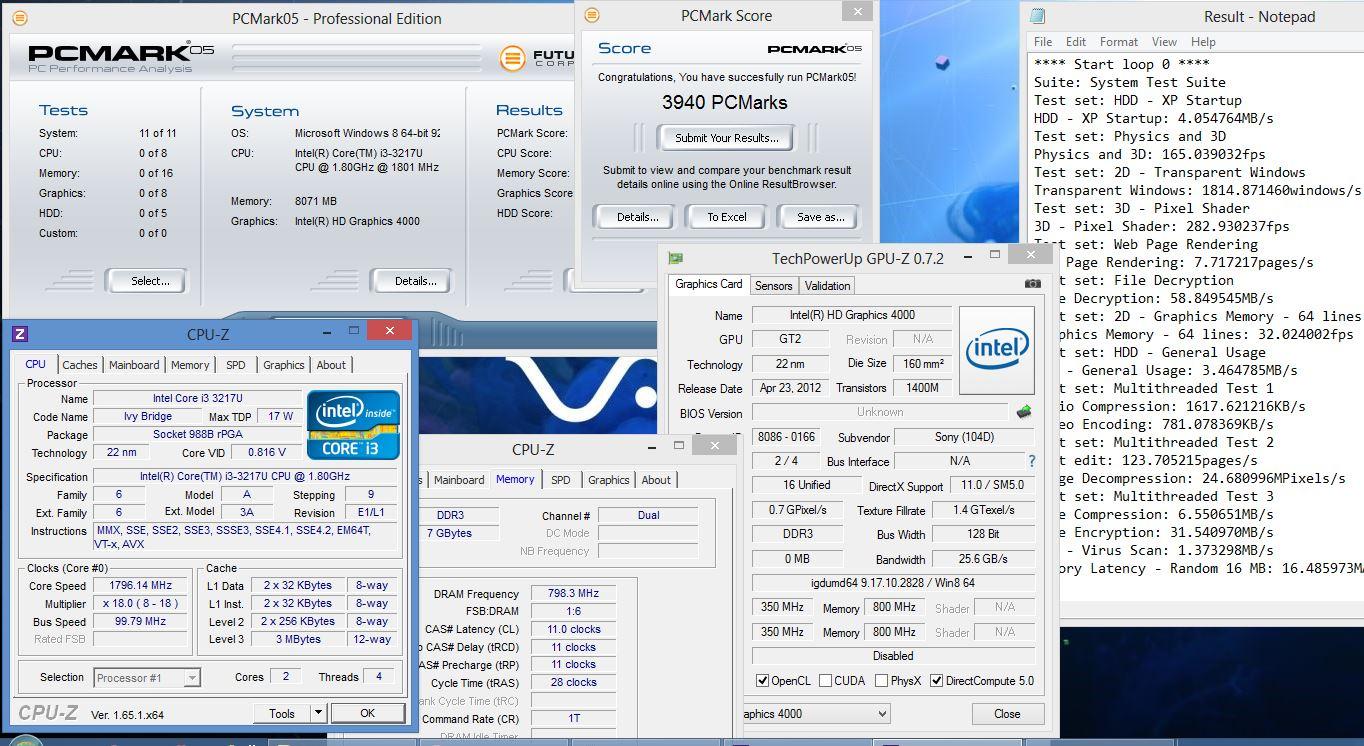The image size is (1364, 746).
Task: Open the Notepad Edit menu
Action: (x=1076, y=42)
